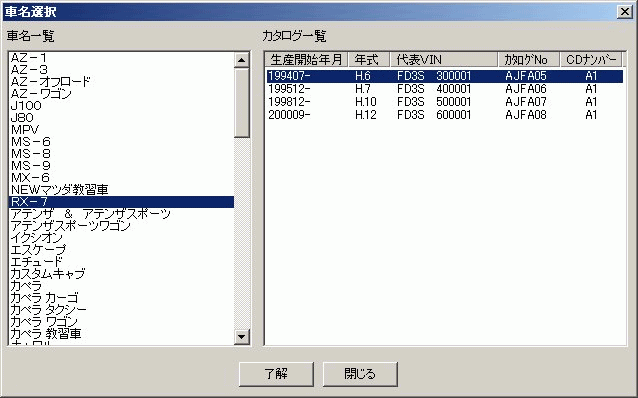
Task: Select エスケープ in the car list
Action: (x=121, y=250)
